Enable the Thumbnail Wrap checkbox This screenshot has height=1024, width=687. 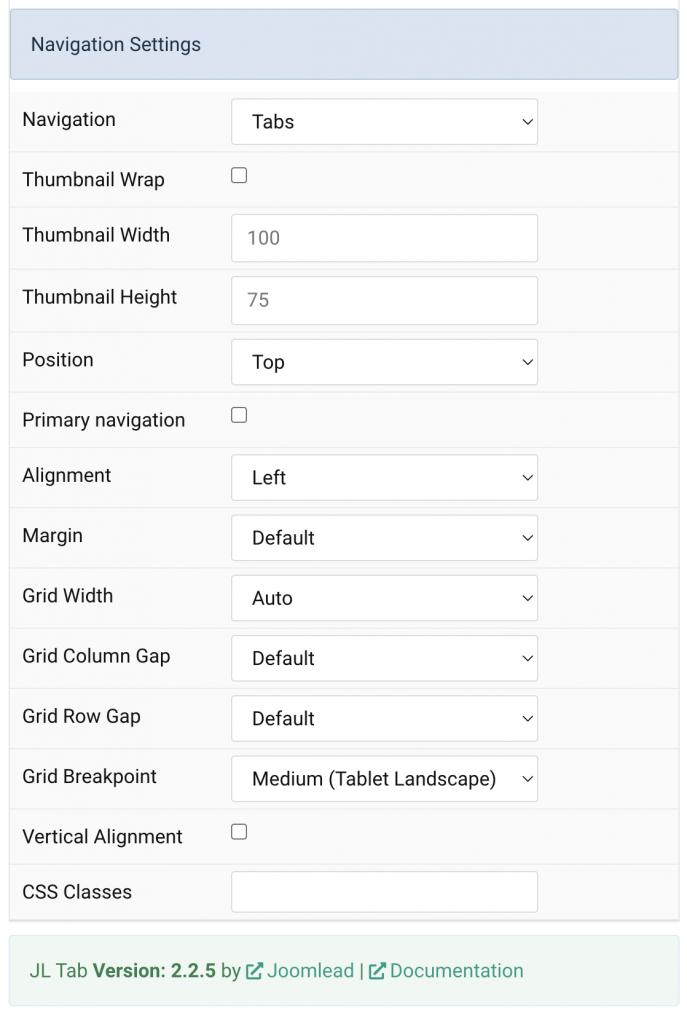point(238,174)
